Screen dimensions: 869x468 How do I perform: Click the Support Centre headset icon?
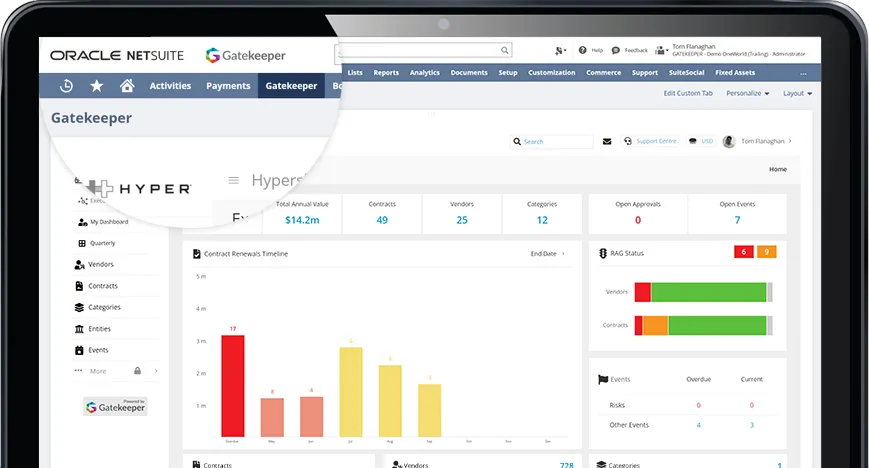point(627,141)
